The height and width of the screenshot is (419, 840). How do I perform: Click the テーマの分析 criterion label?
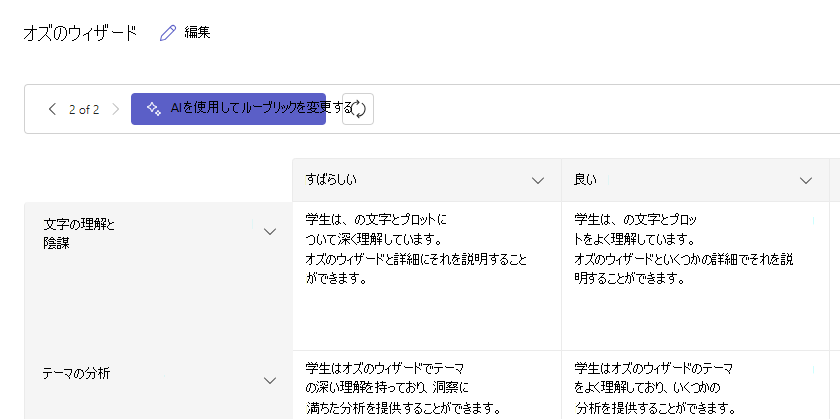point(76,374)
